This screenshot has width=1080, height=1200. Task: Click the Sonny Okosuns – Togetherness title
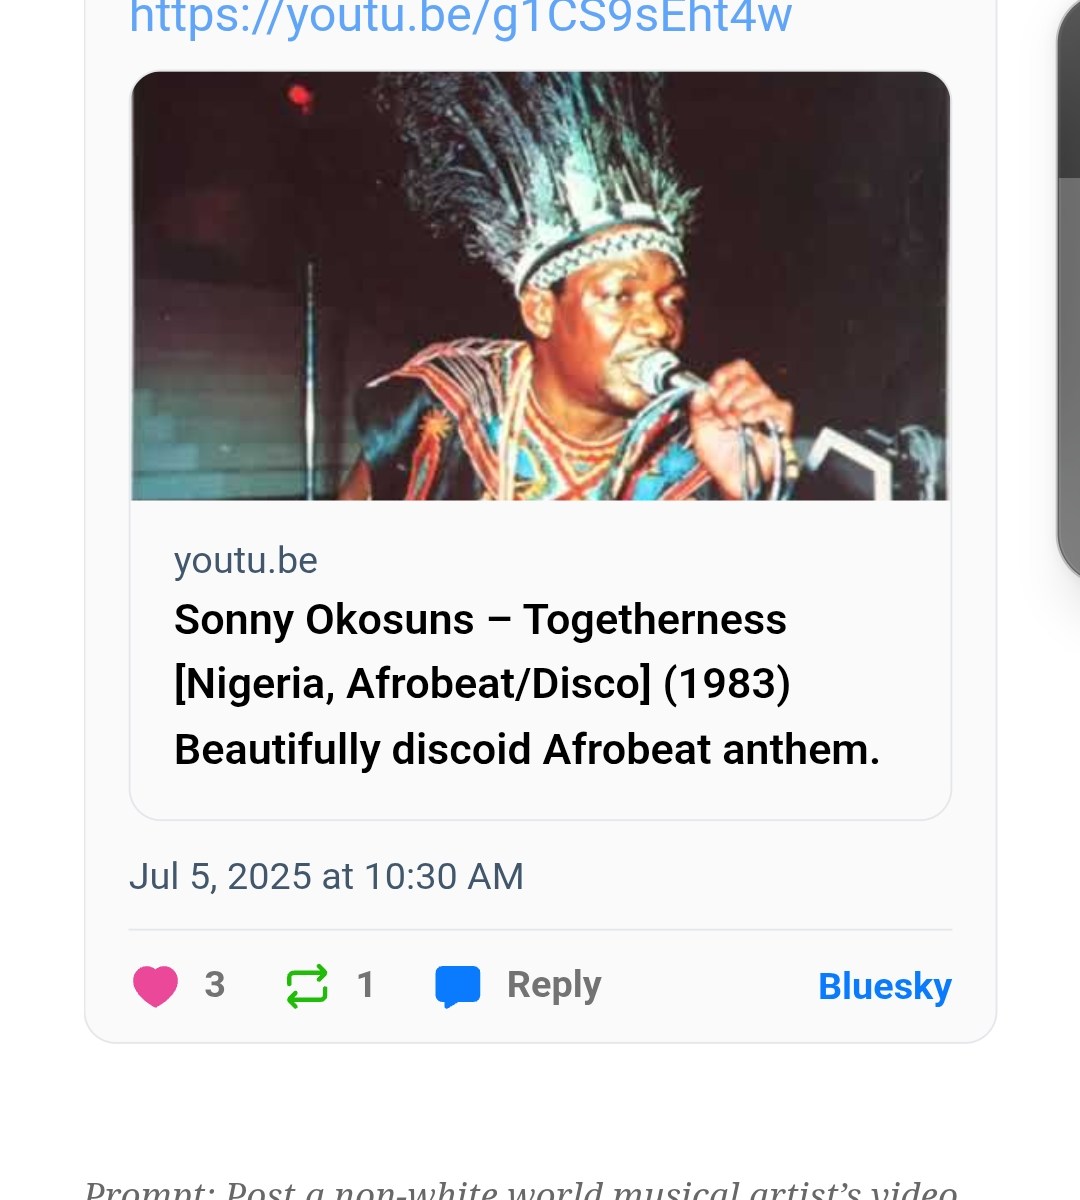coord(480,620)
